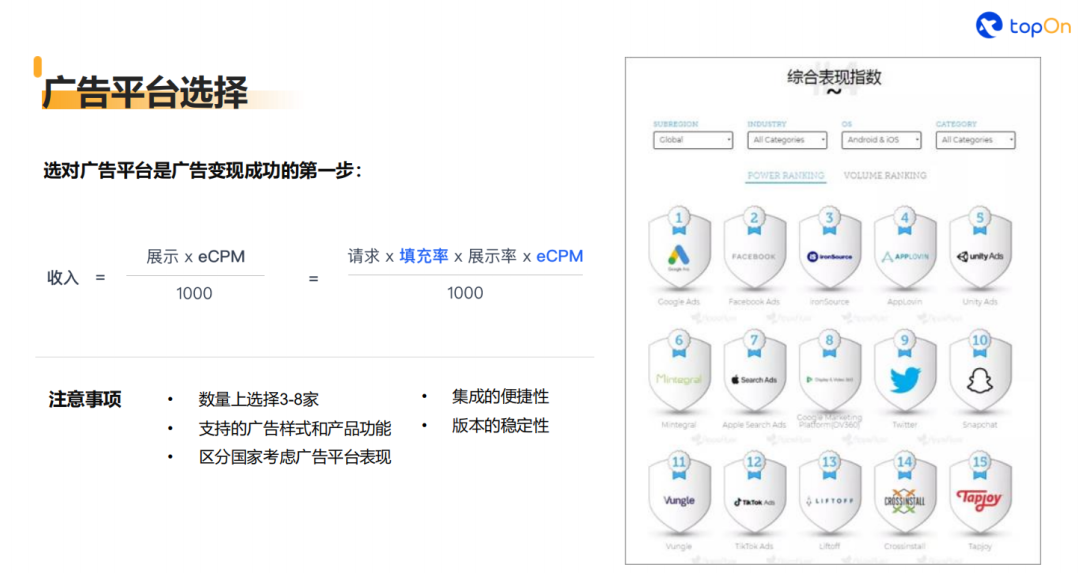Select Google Marketing Platform rank 8 badge
This screenshot has height=573, width=1080.
829,372
